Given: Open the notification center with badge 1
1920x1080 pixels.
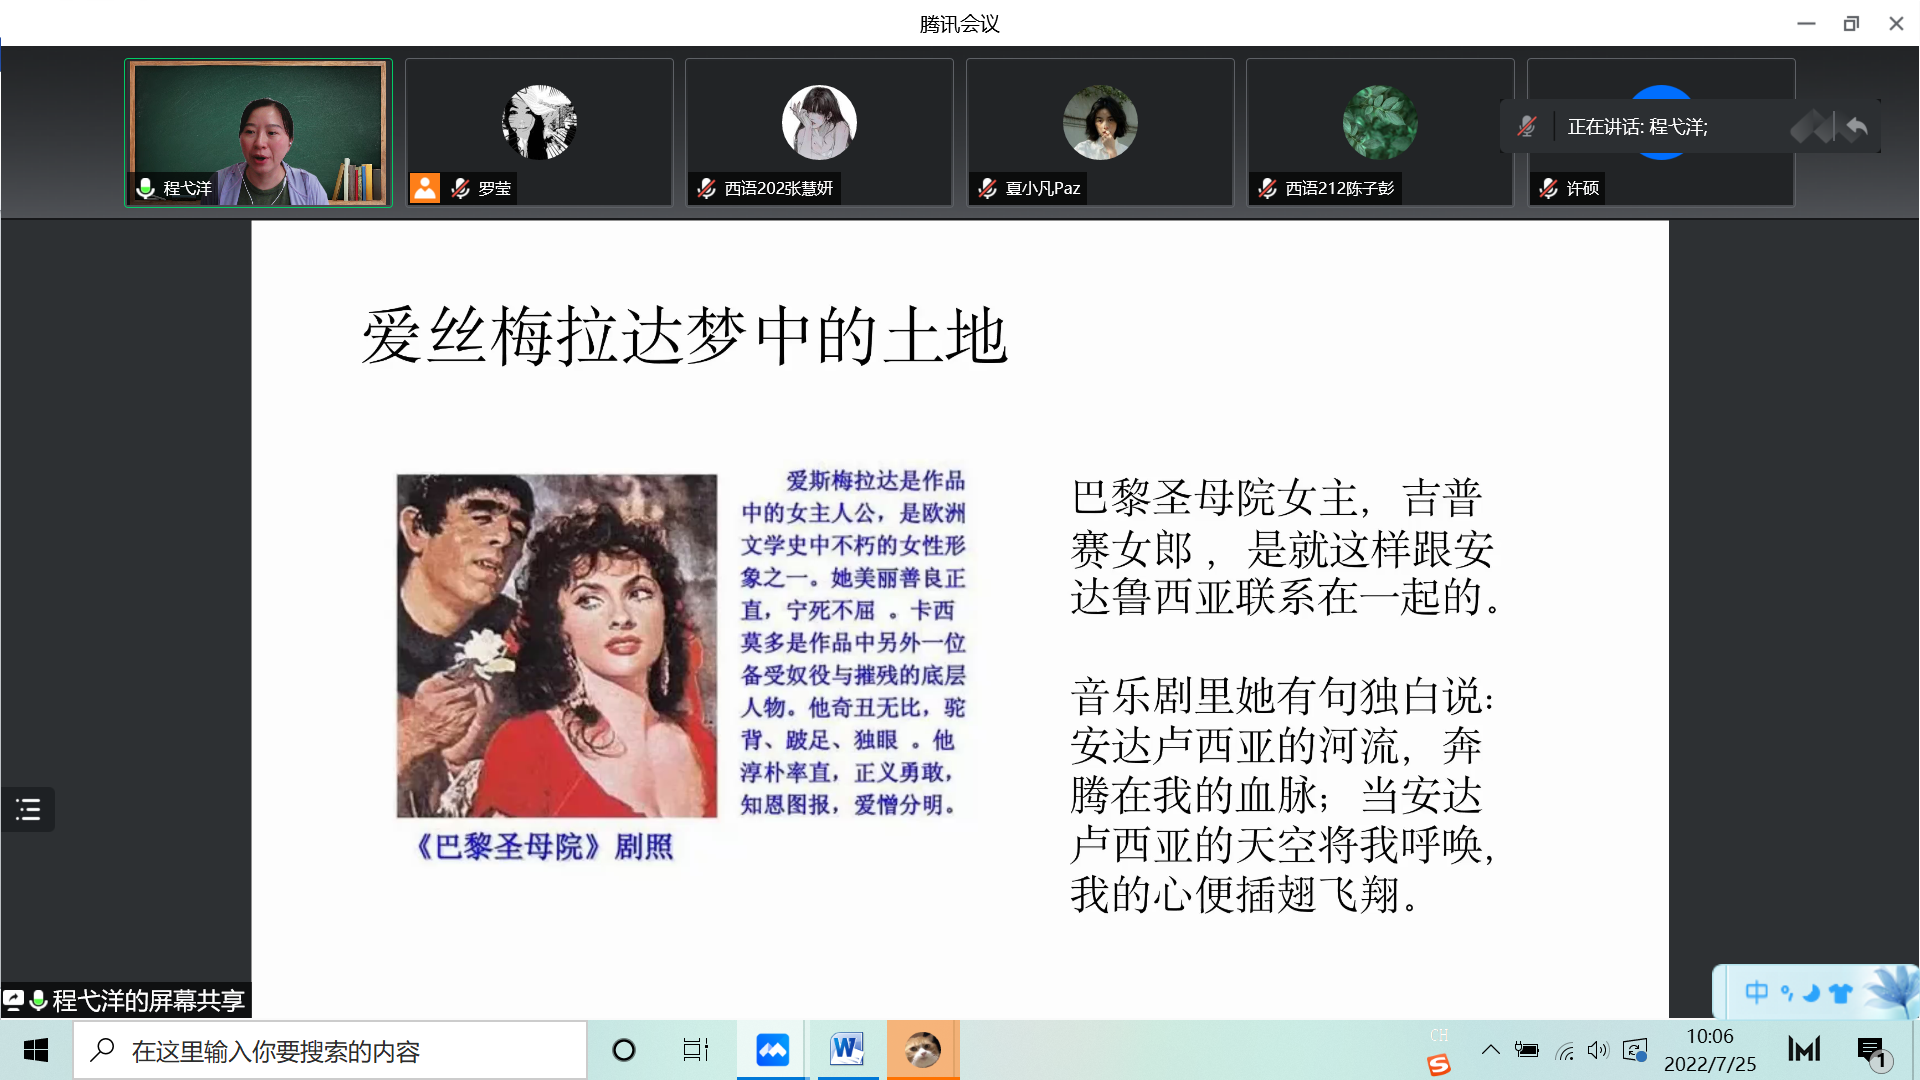Looking at the screenshot, I should tap(1872, 1051).
